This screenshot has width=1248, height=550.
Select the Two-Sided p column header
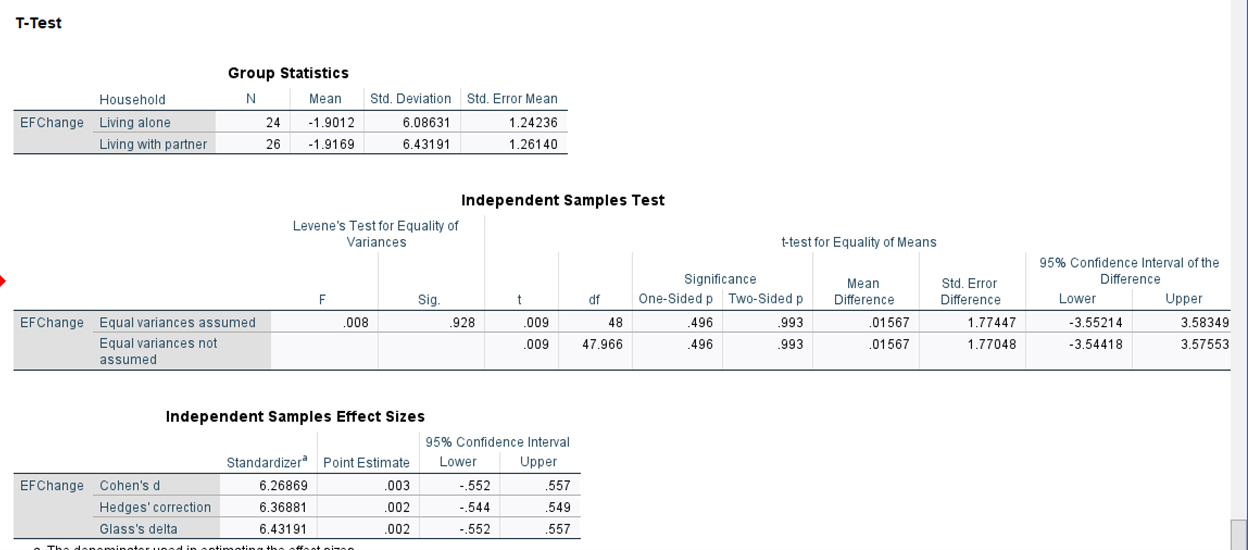(x=766, y=299)
